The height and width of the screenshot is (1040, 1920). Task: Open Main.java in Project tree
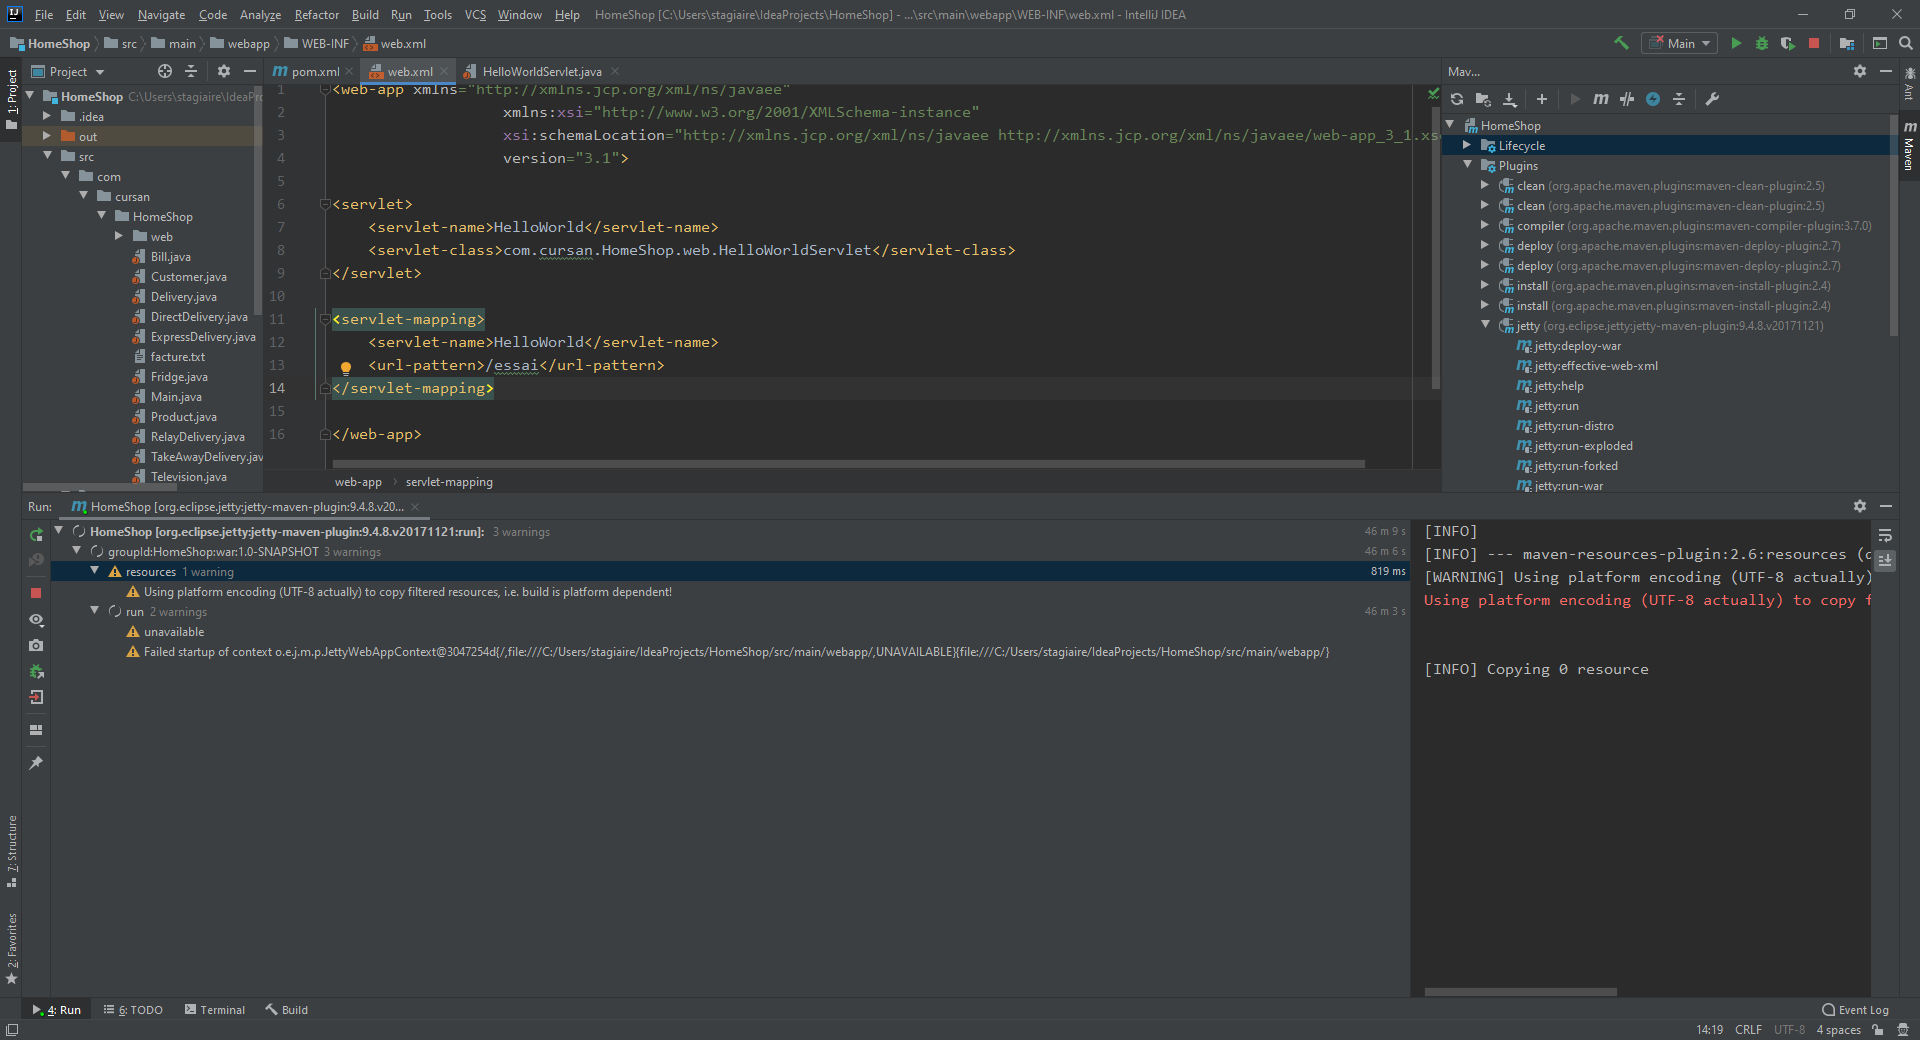click(x=176, y=397)
